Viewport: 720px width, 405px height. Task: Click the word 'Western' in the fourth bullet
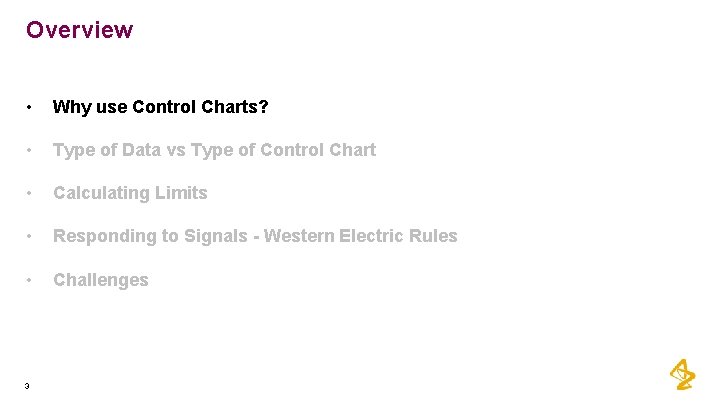tap(298, 236)
